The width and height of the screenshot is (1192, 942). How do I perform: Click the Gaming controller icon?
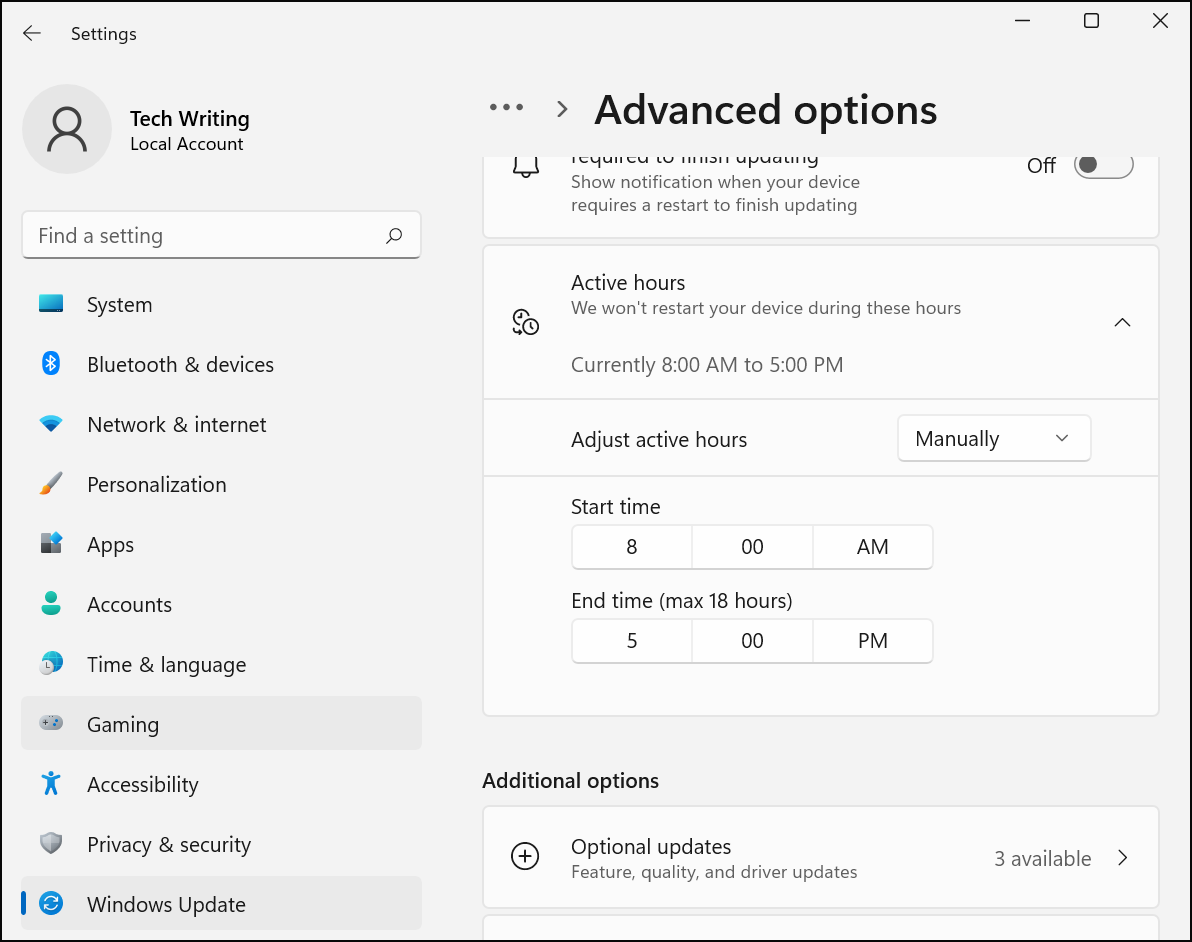coord(51,723)
